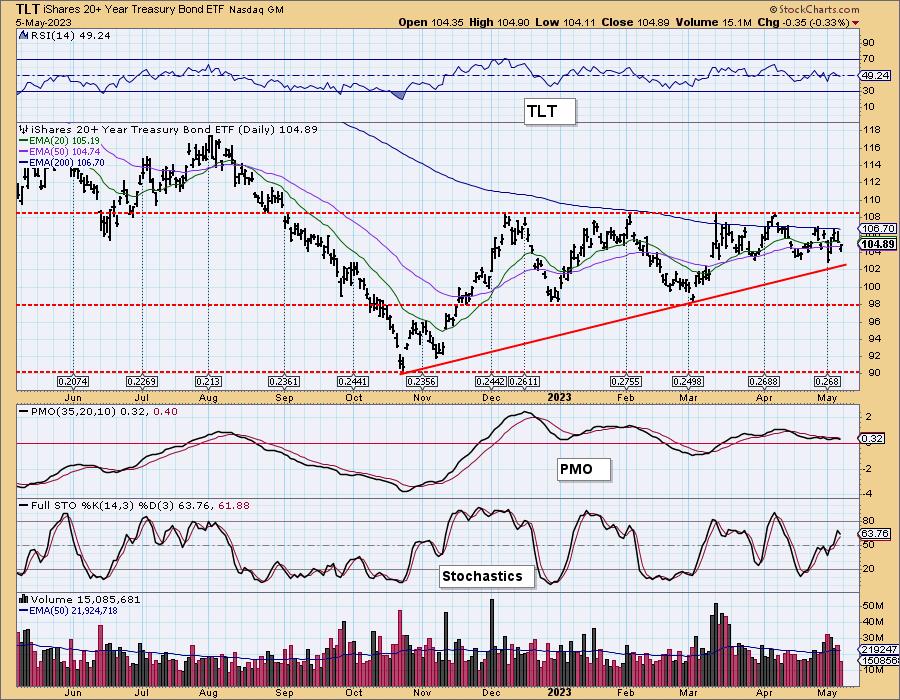900x700 pixels.
Task: Click the bold 104.89 price axis tag
Action: pyautogui.click(x=878, y=244)
